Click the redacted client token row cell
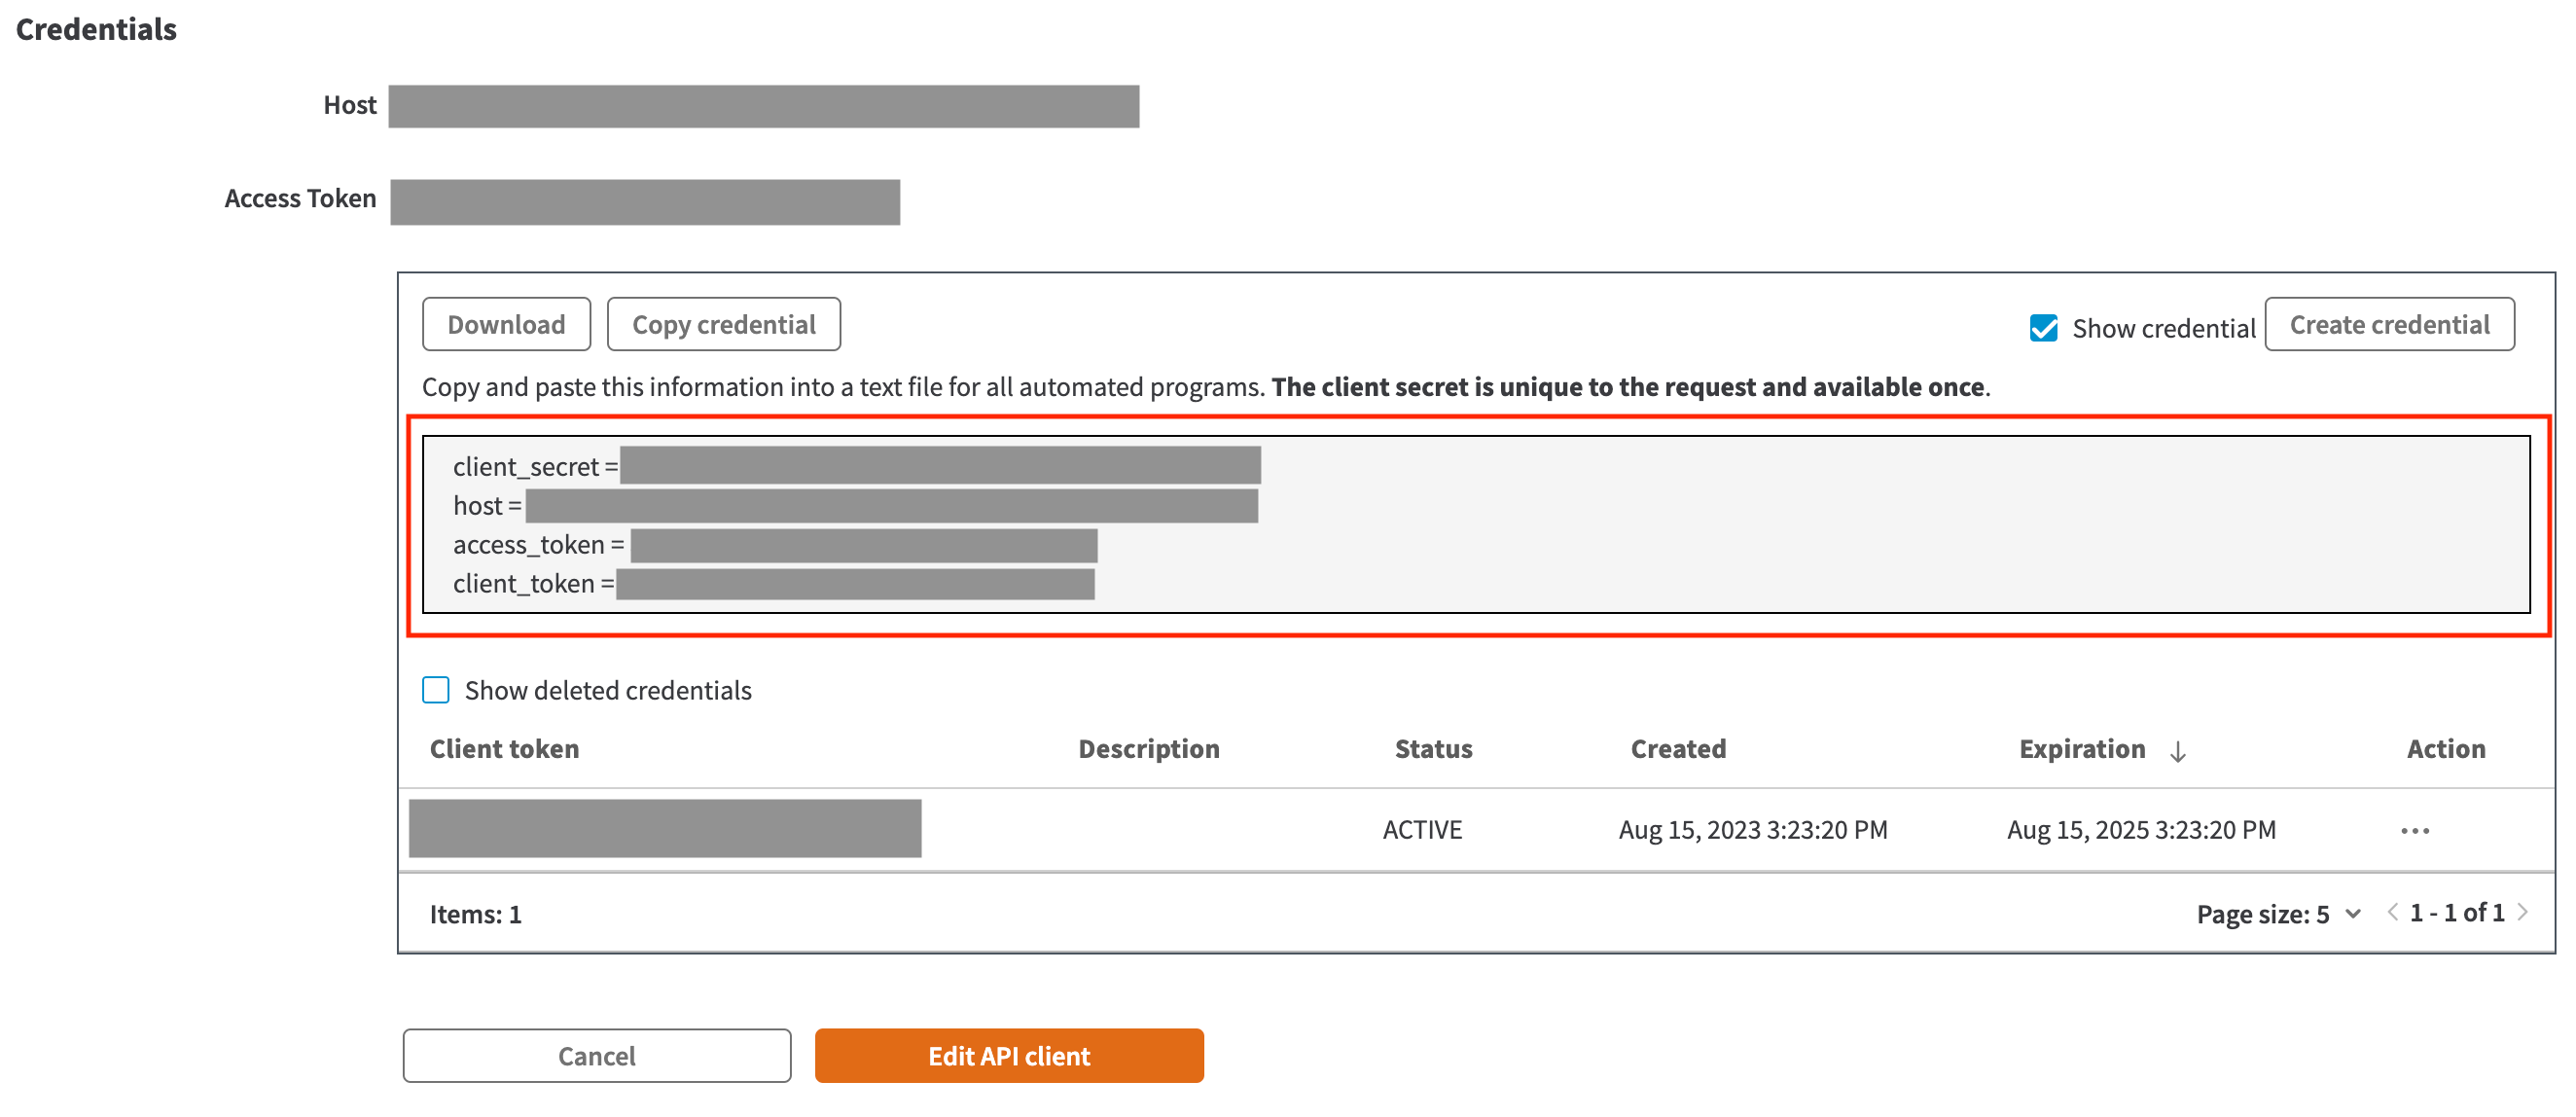The height and width of the screenshot is (1117, 2576). coord(665,828)
